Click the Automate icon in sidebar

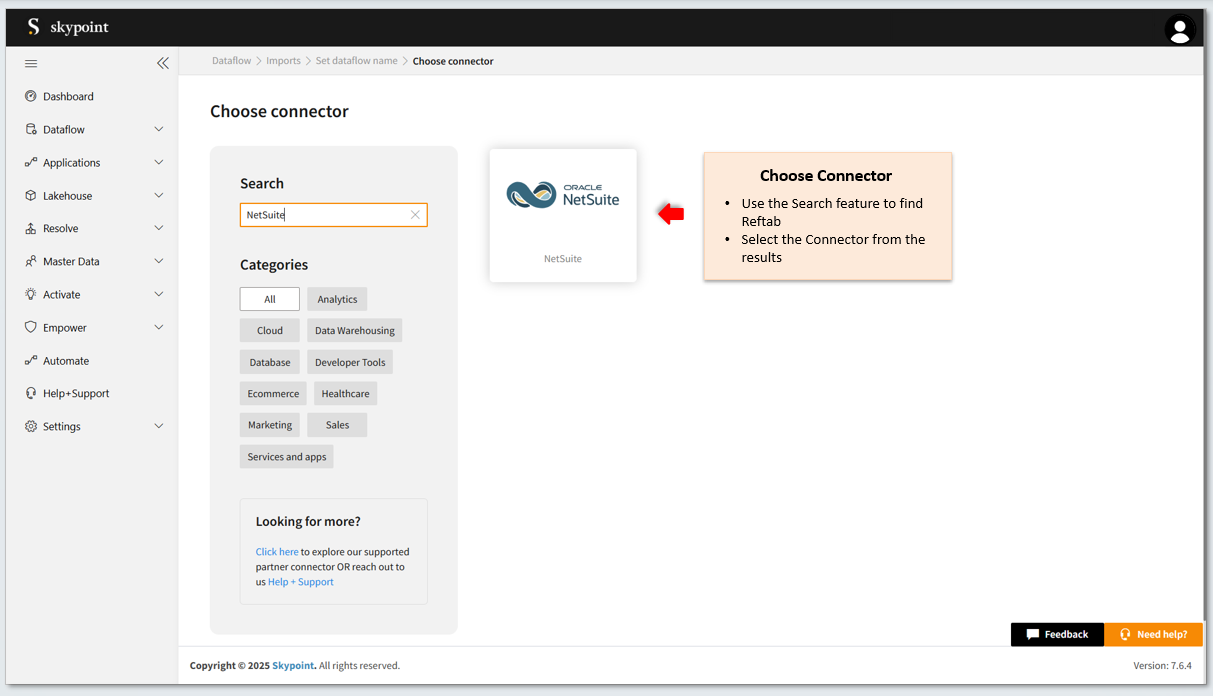tap(31, 361)
